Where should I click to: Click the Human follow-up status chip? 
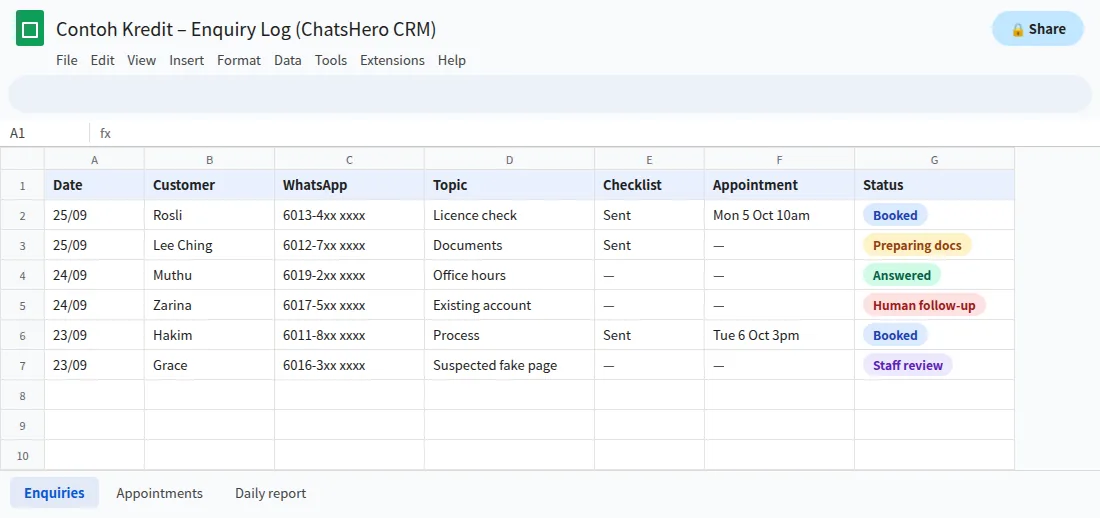(924, 305)
